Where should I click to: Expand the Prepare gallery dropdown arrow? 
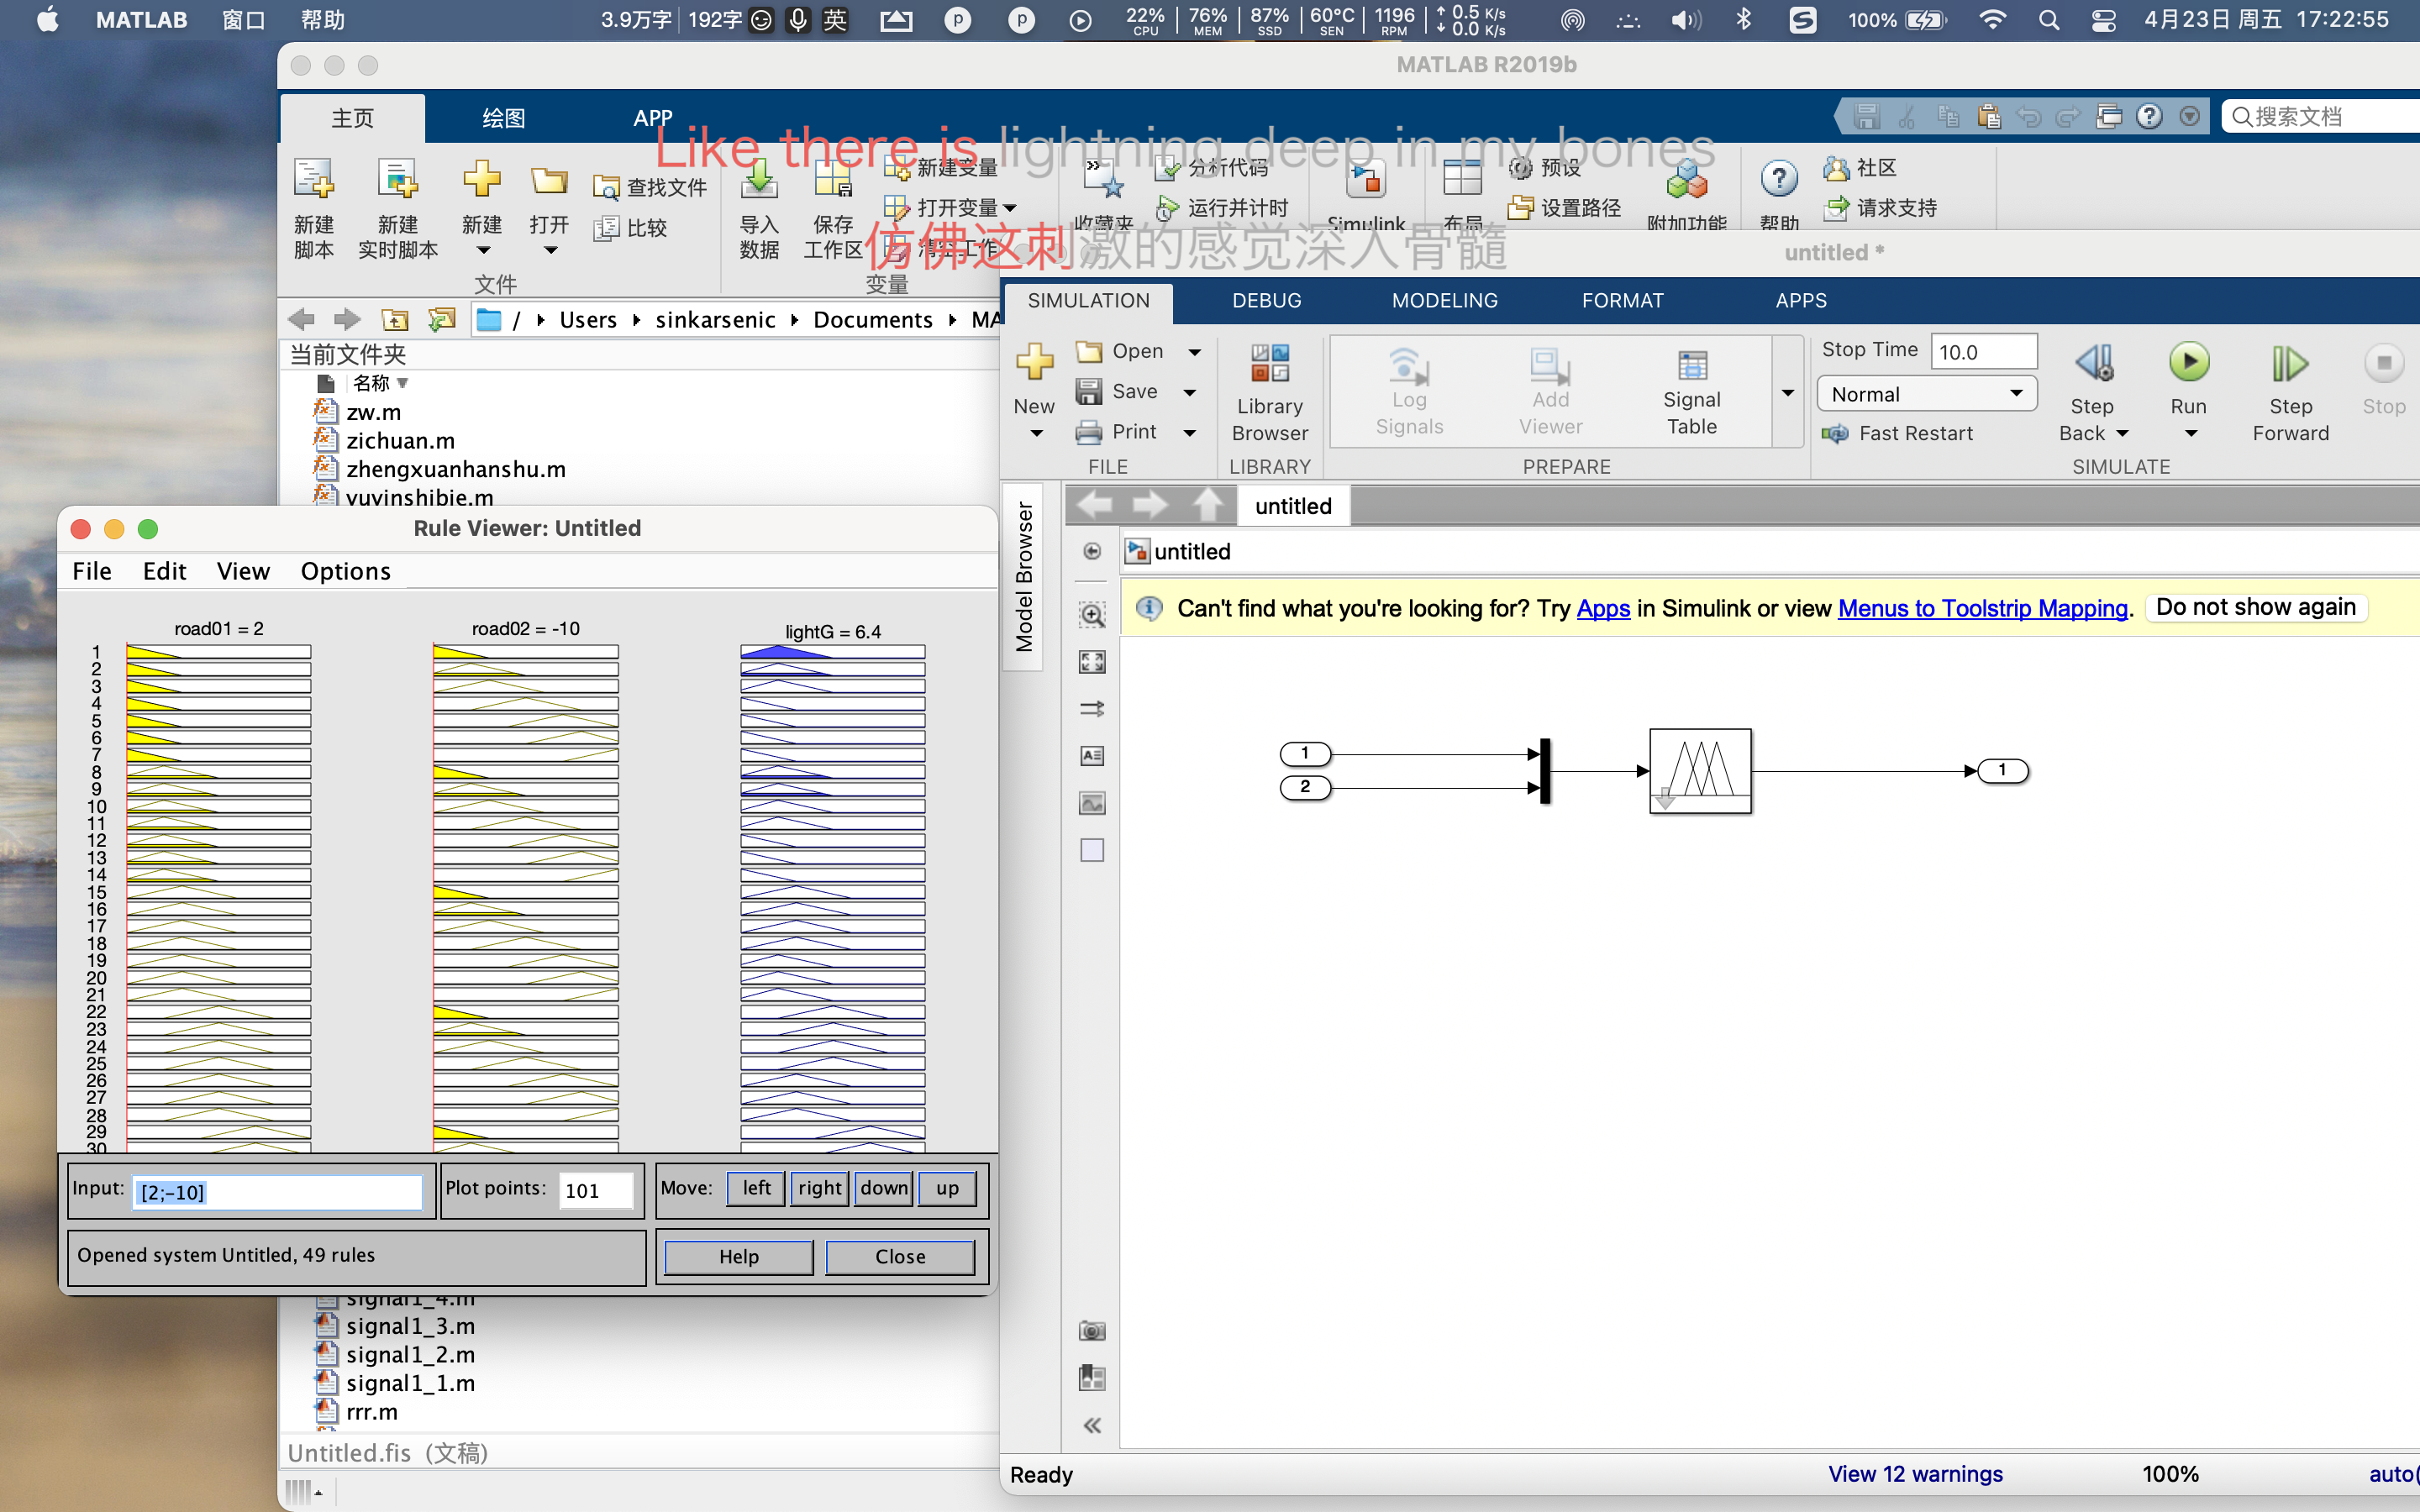tap(1788, 393)
